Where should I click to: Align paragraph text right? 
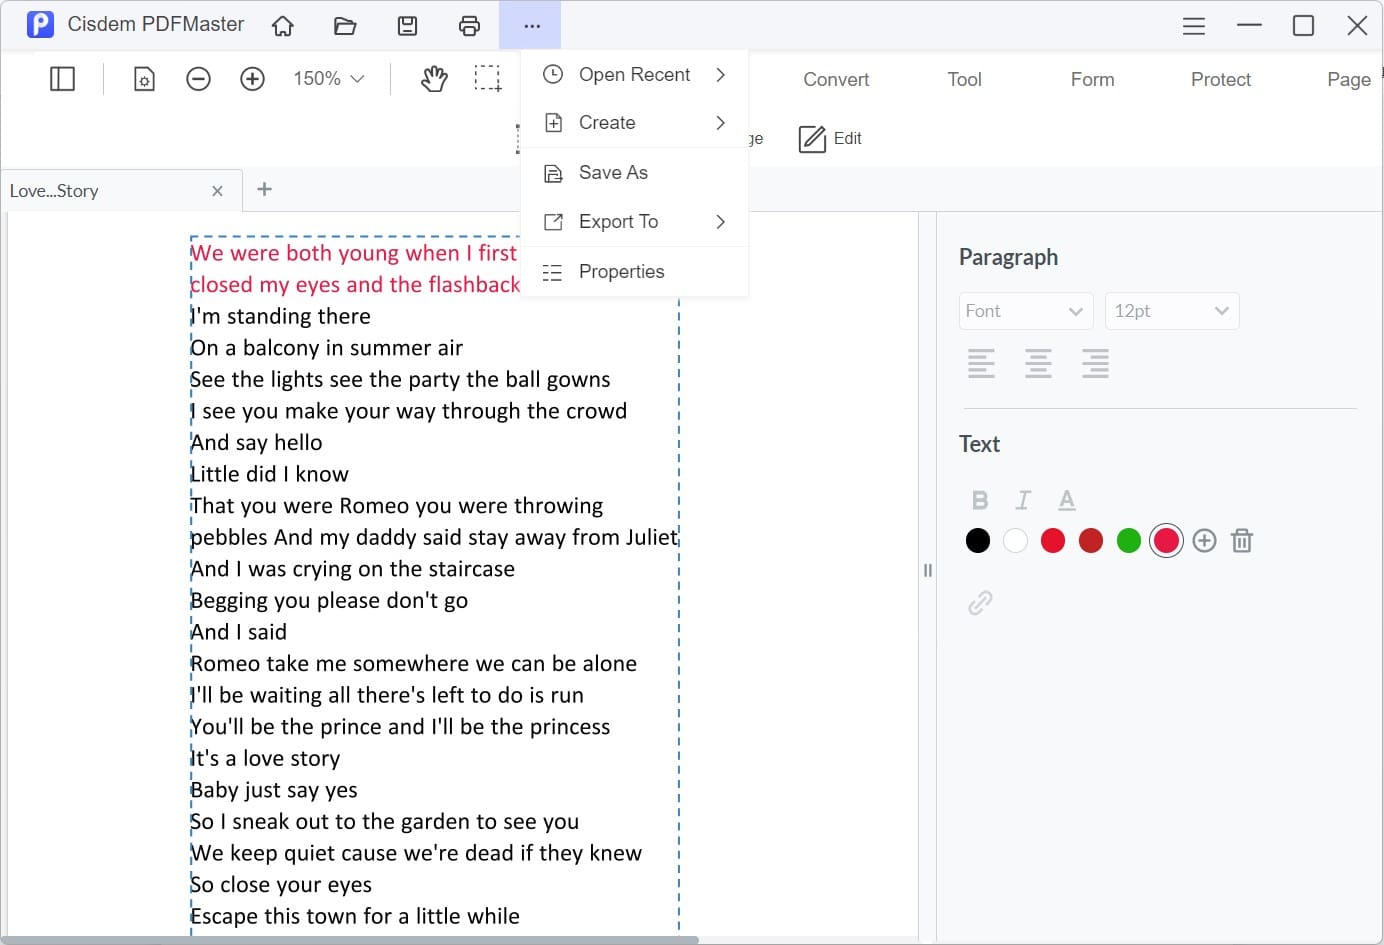point(1095,363)
